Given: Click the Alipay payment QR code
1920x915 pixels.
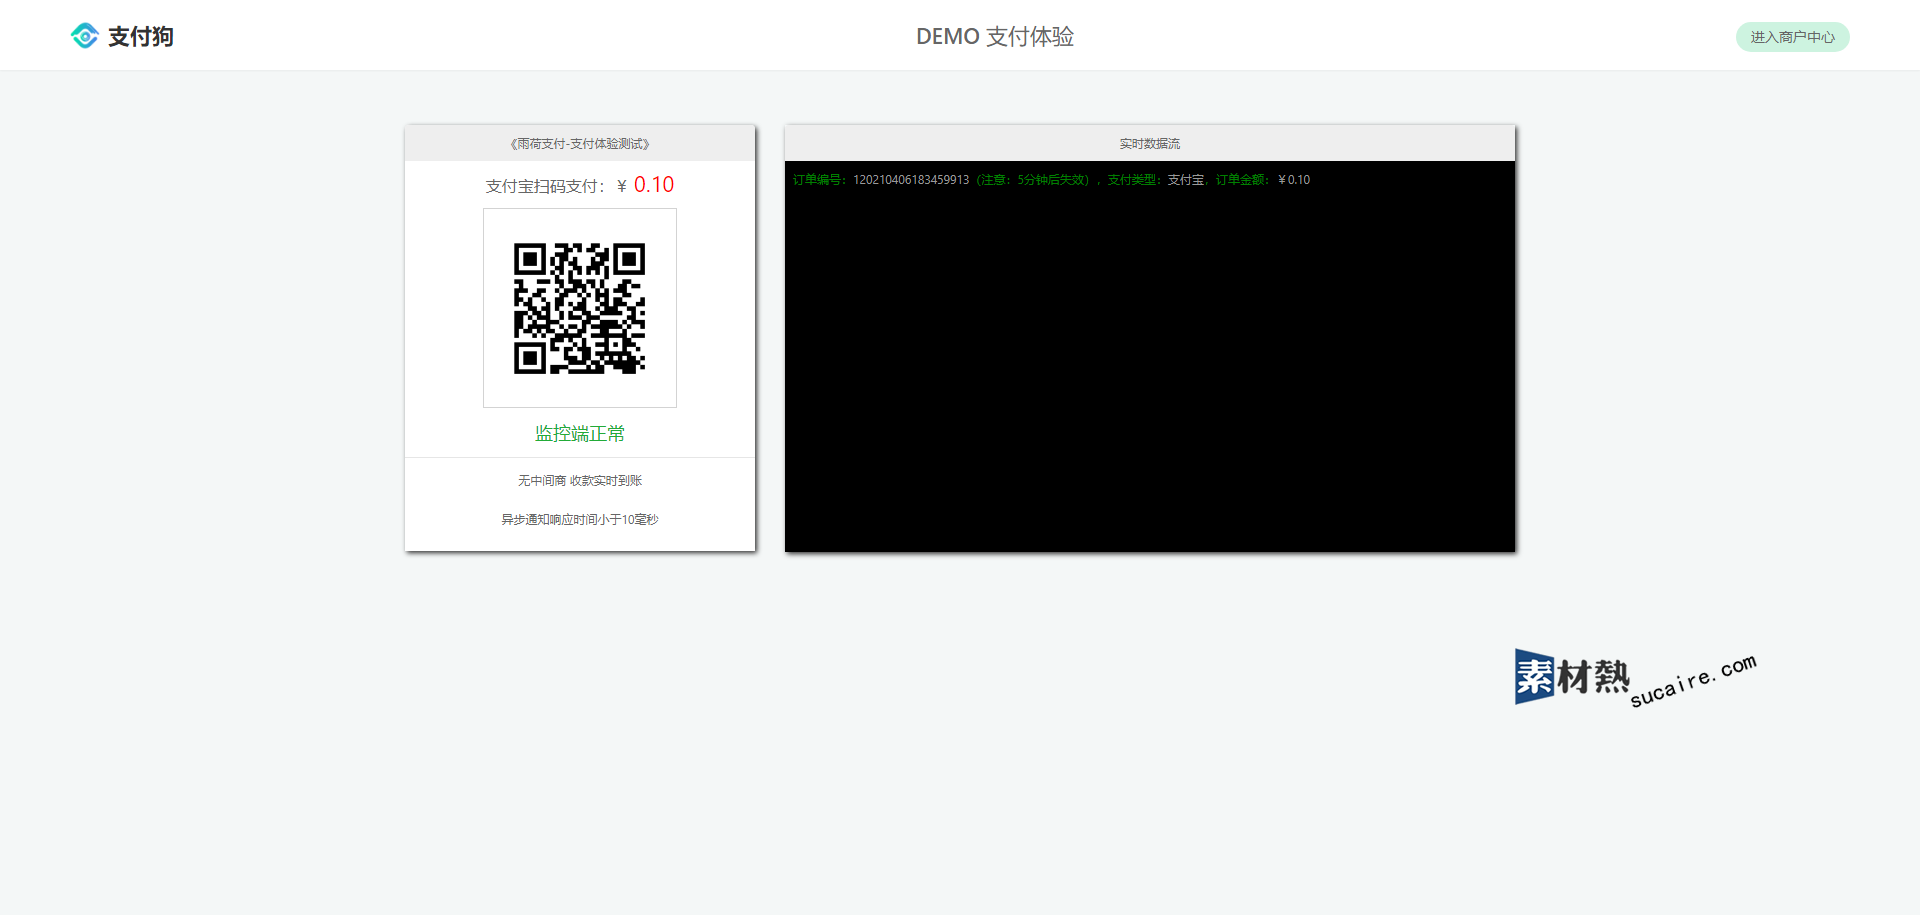Looking at the screenshot, I should click(x=580, y=308).
